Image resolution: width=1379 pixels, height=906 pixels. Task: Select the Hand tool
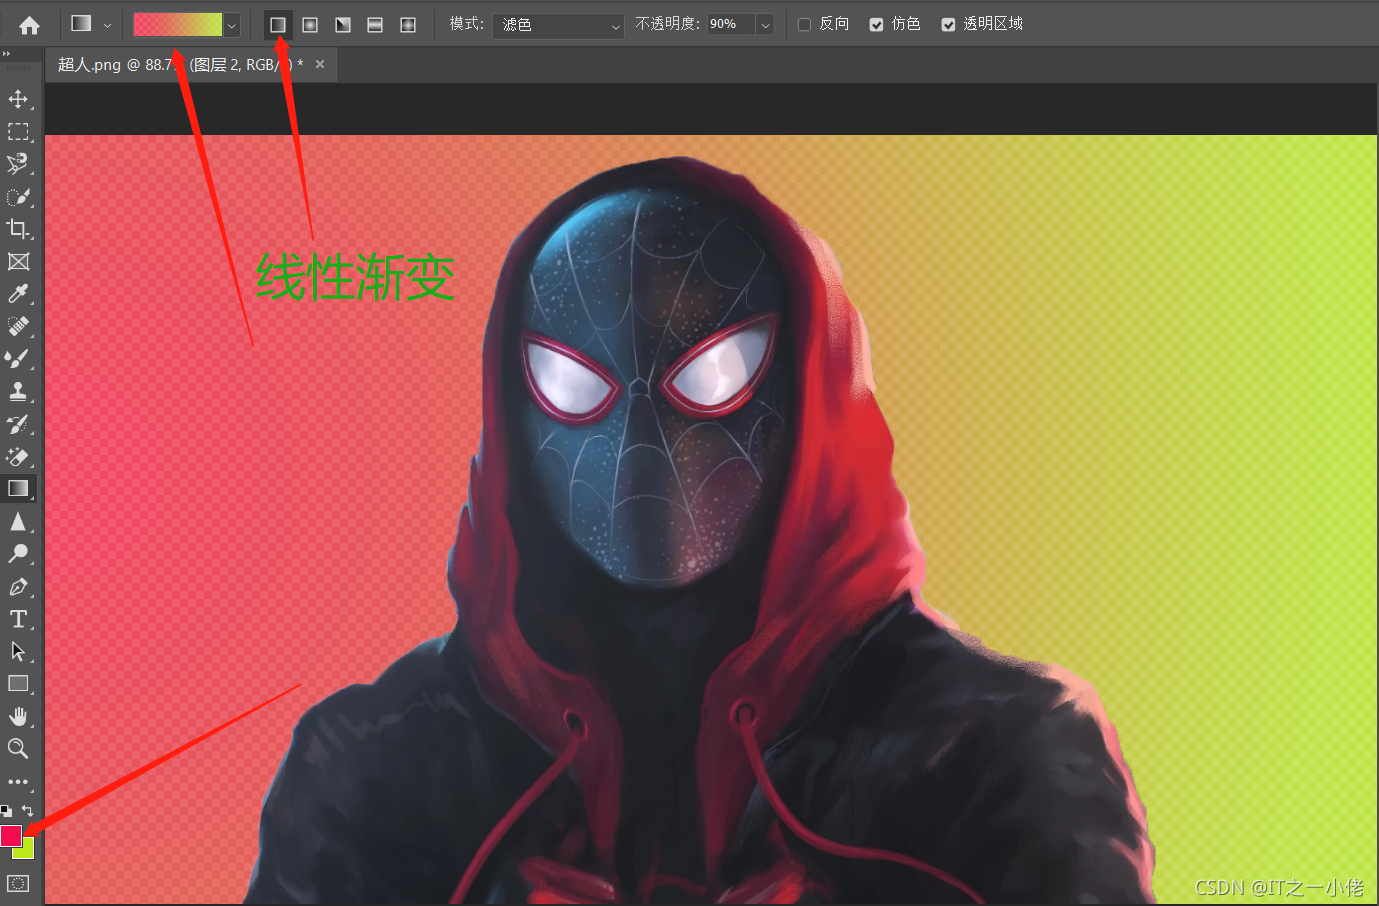(x=18, y=716)
